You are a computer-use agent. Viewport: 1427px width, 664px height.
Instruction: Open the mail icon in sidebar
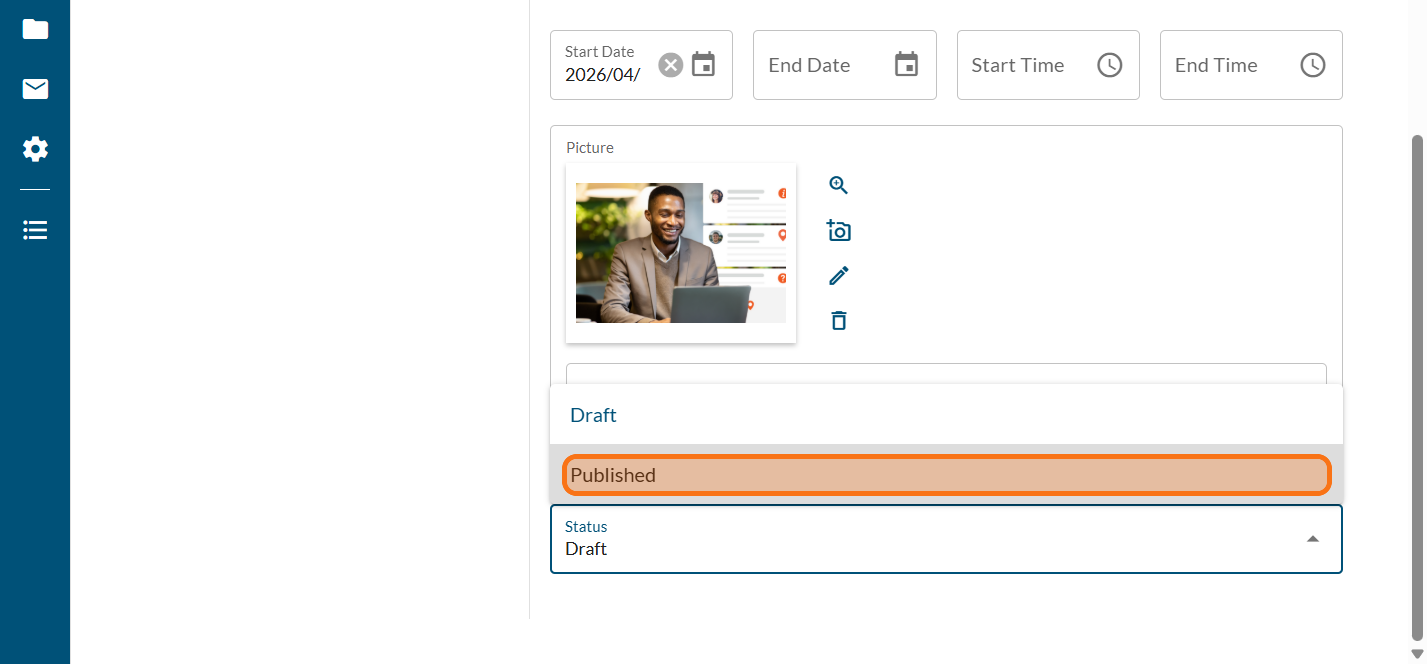pyautogui.click(x=35, y=89)
